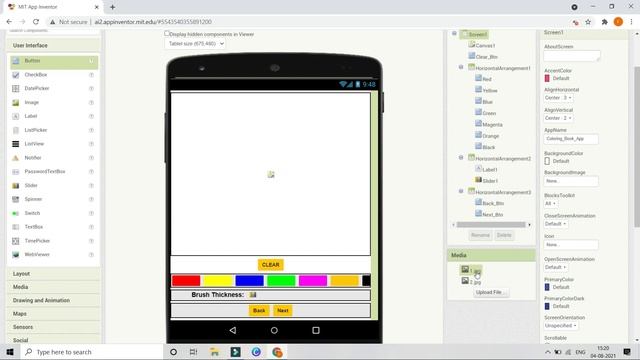Click the CLEAR button in the viewer
640x360 pixels.
[271, 265]
